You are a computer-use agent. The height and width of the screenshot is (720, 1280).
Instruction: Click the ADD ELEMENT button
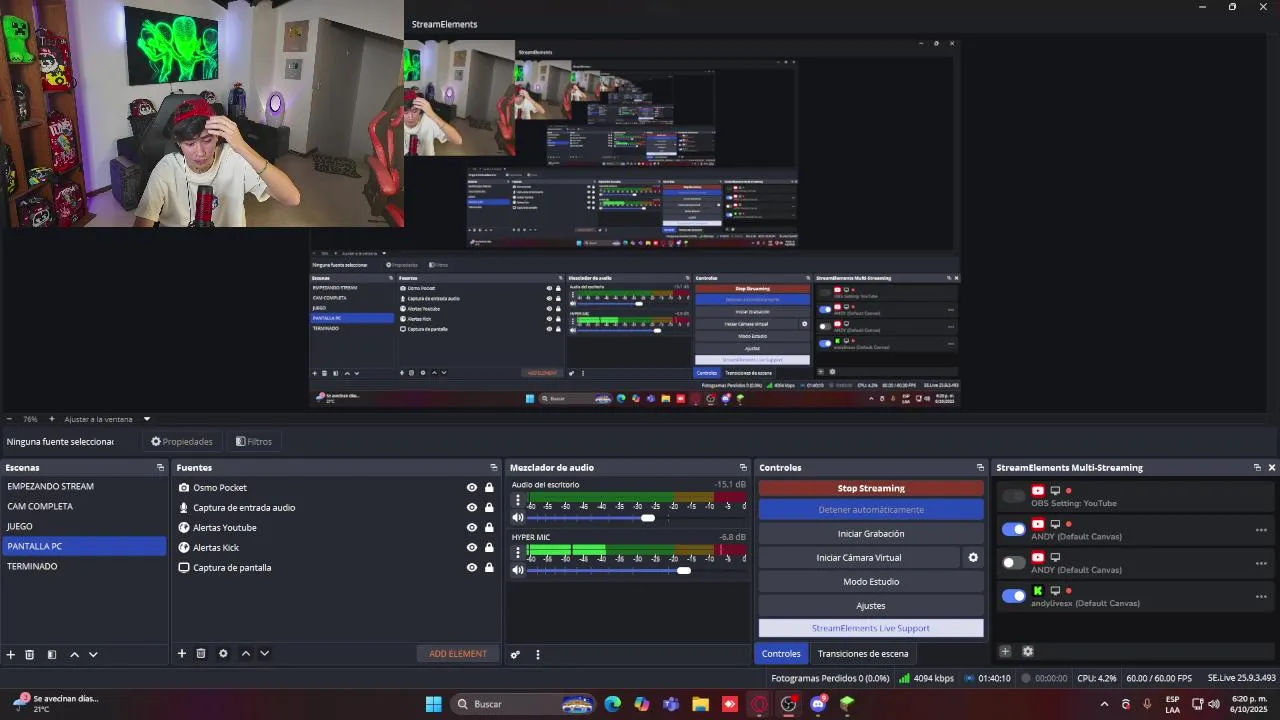point(458,654)
